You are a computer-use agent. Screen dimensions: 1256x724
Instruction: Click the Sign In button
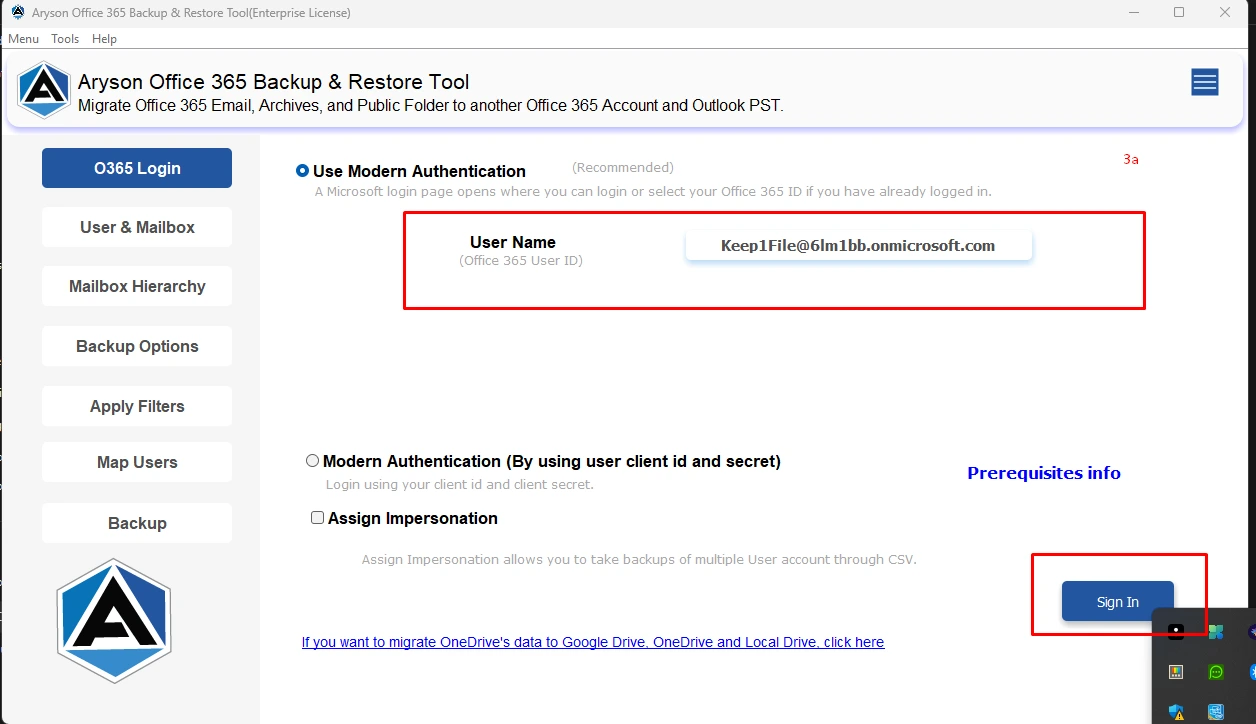[1117, 601]
